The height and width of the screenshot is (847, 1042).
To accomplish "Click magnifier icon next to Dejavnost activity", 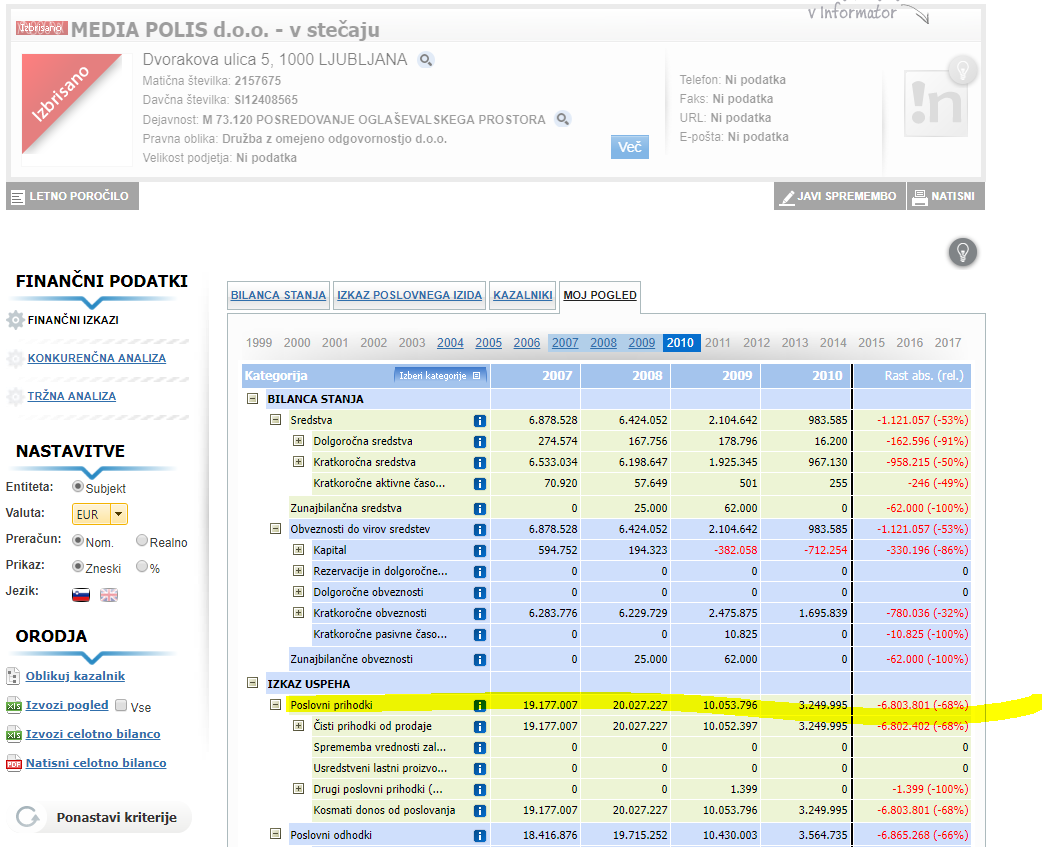I will tap(563, 119).
